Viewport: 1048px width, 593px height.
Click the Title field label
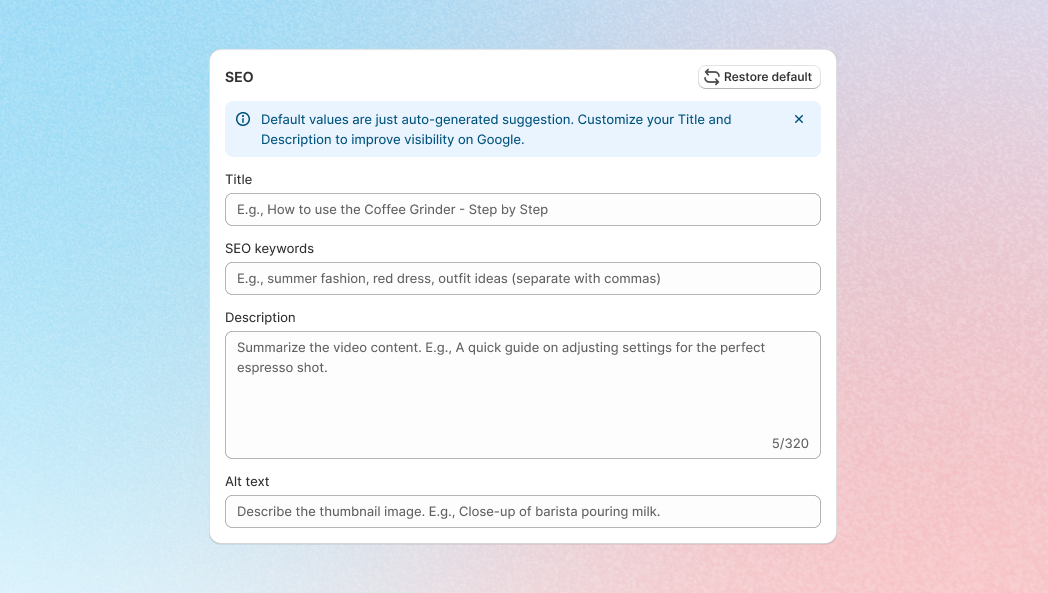[x=239, y=180]
